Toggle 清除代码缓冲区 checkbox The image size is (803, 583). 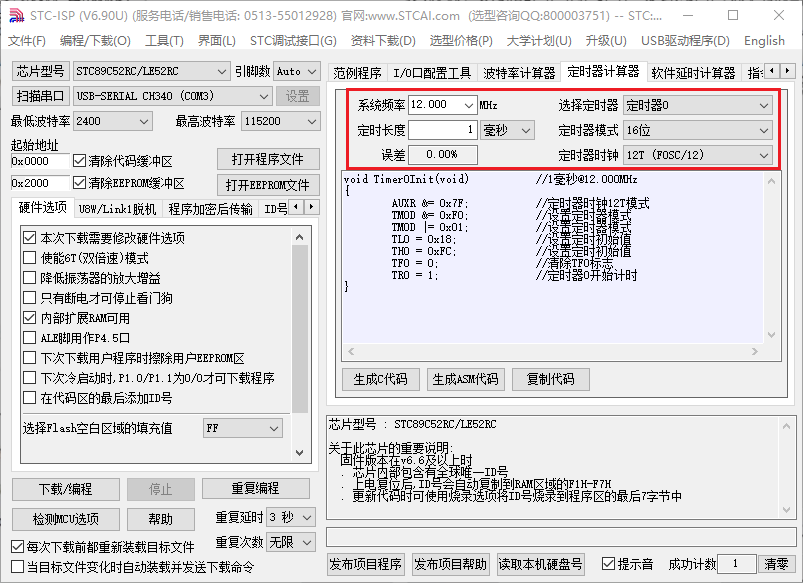[80, 161]
